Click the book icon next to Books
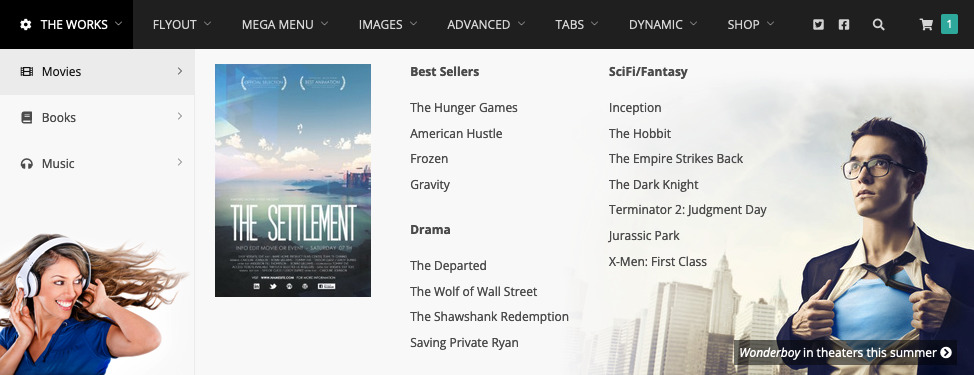 tap(27, 117)
